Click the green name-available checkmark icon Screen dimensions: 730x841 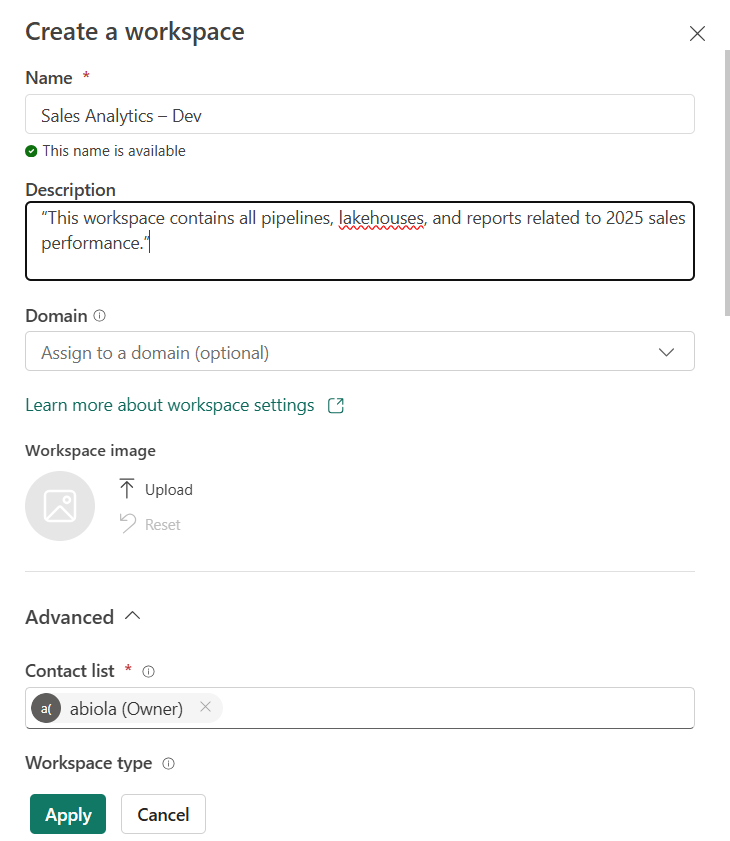coord(32,151)
